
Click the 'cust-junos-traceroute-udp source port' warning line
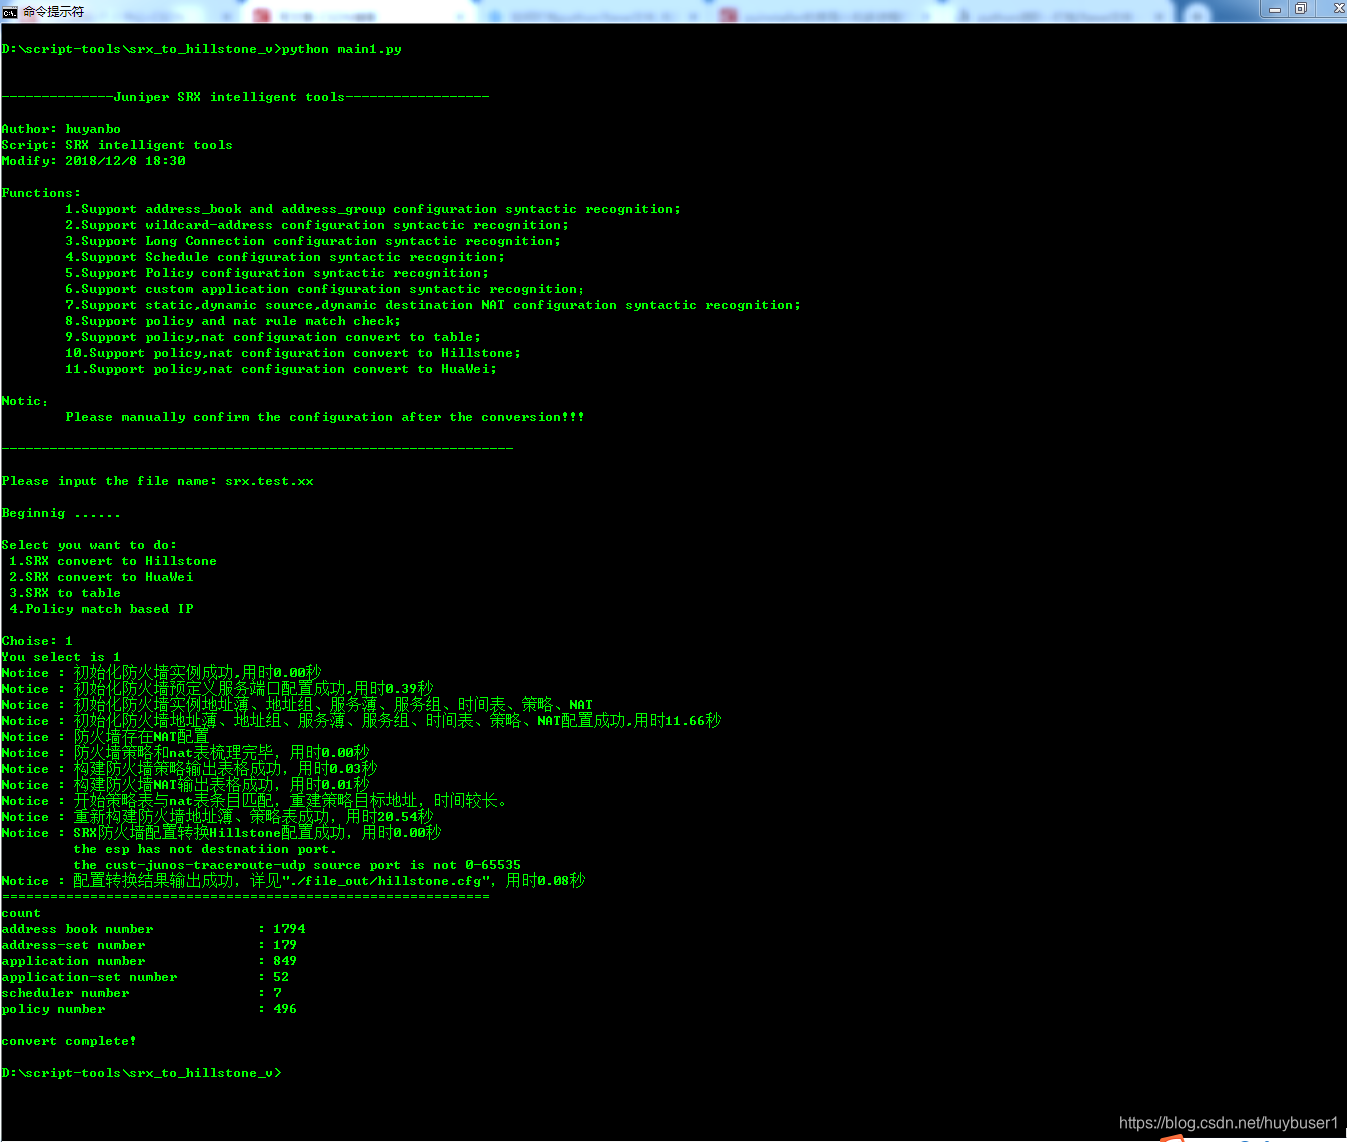click(297, 865)
